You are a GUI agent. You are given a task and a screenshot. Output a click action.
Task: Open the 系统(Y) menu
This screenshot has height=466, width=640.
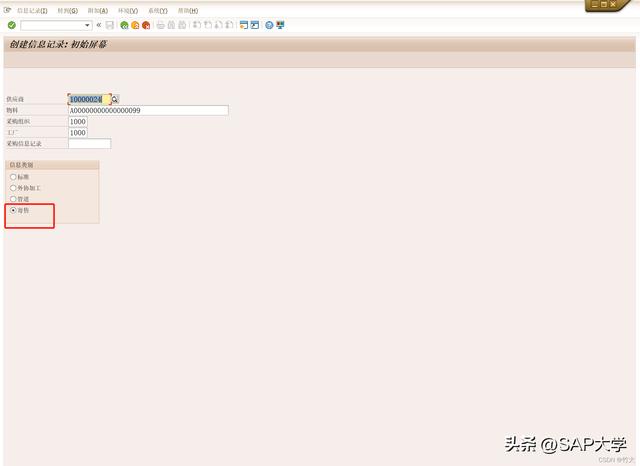point(158,11)
